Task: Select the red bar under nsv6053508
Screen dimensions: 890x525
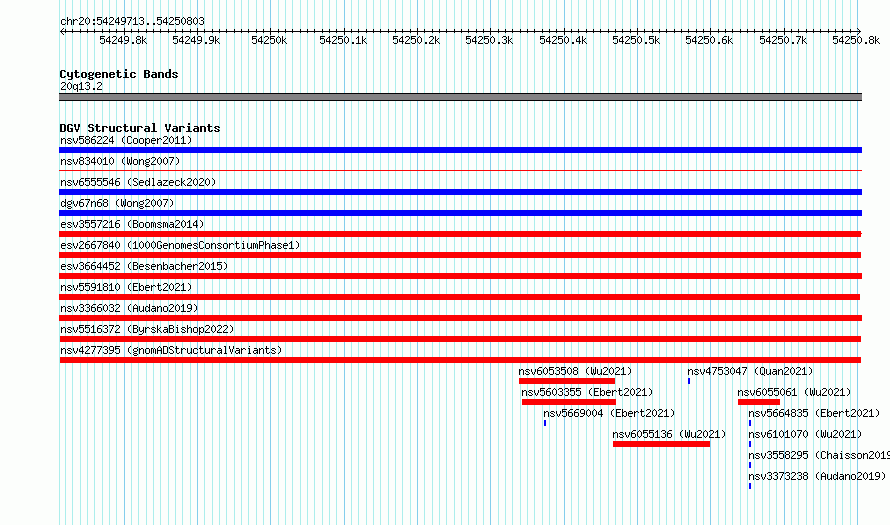Action: coord(567,381)
